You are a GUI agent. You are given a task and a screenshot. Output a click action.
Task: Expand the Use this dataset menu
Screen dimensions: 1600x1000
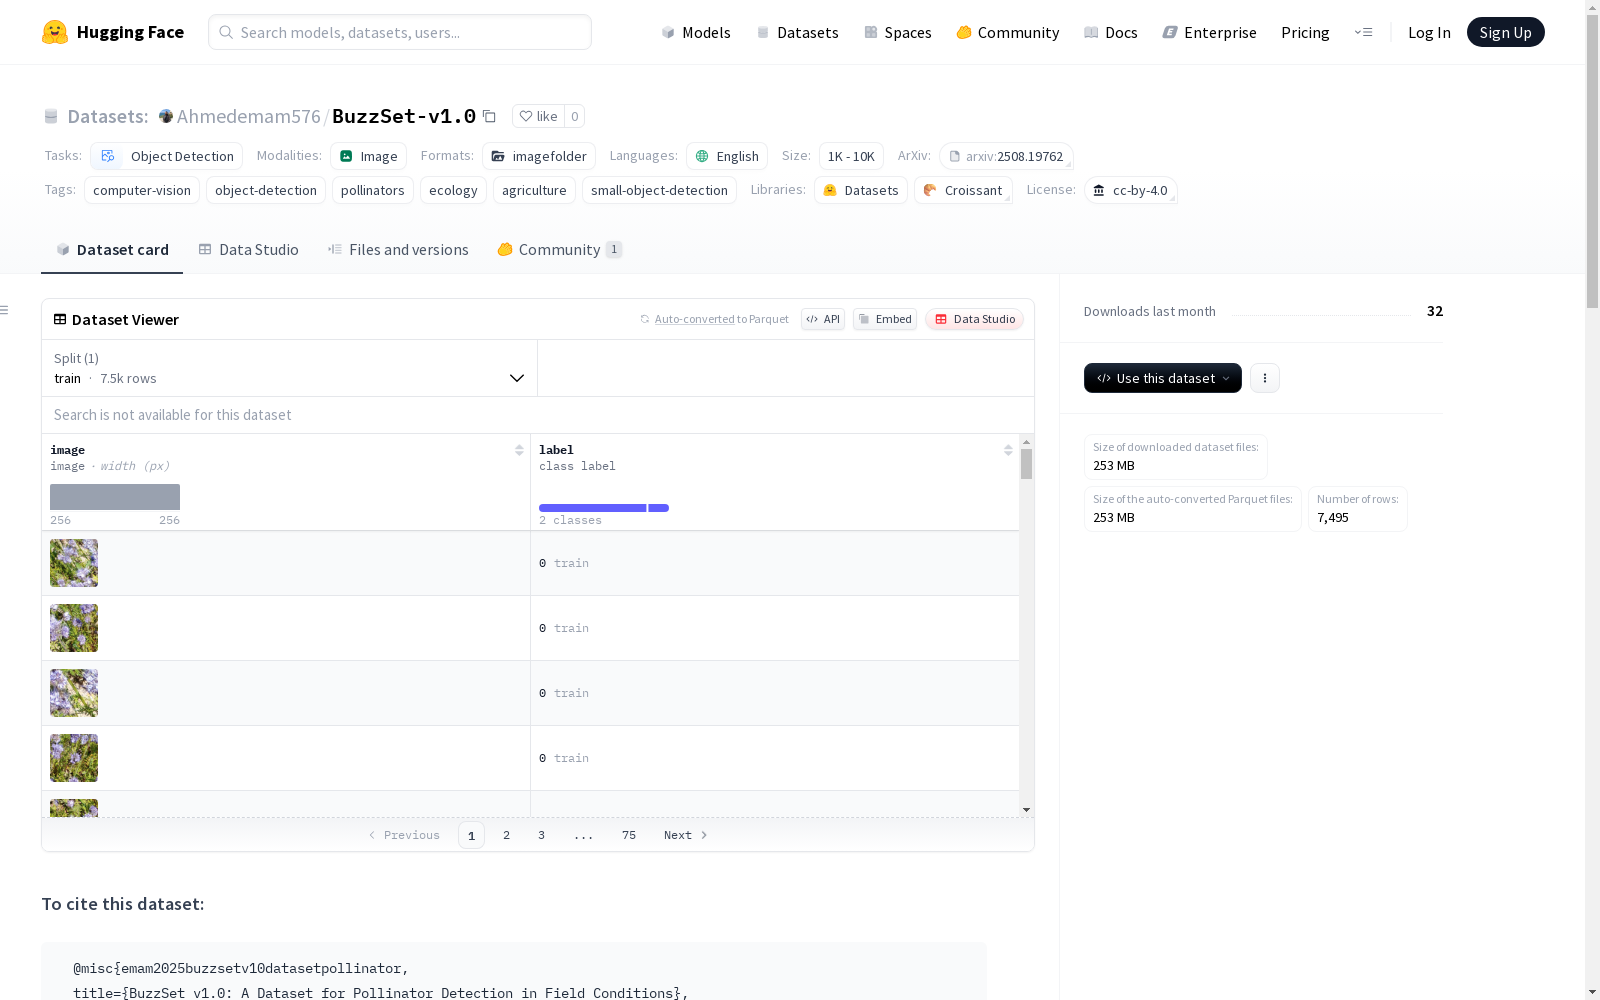pos(1163,378)
